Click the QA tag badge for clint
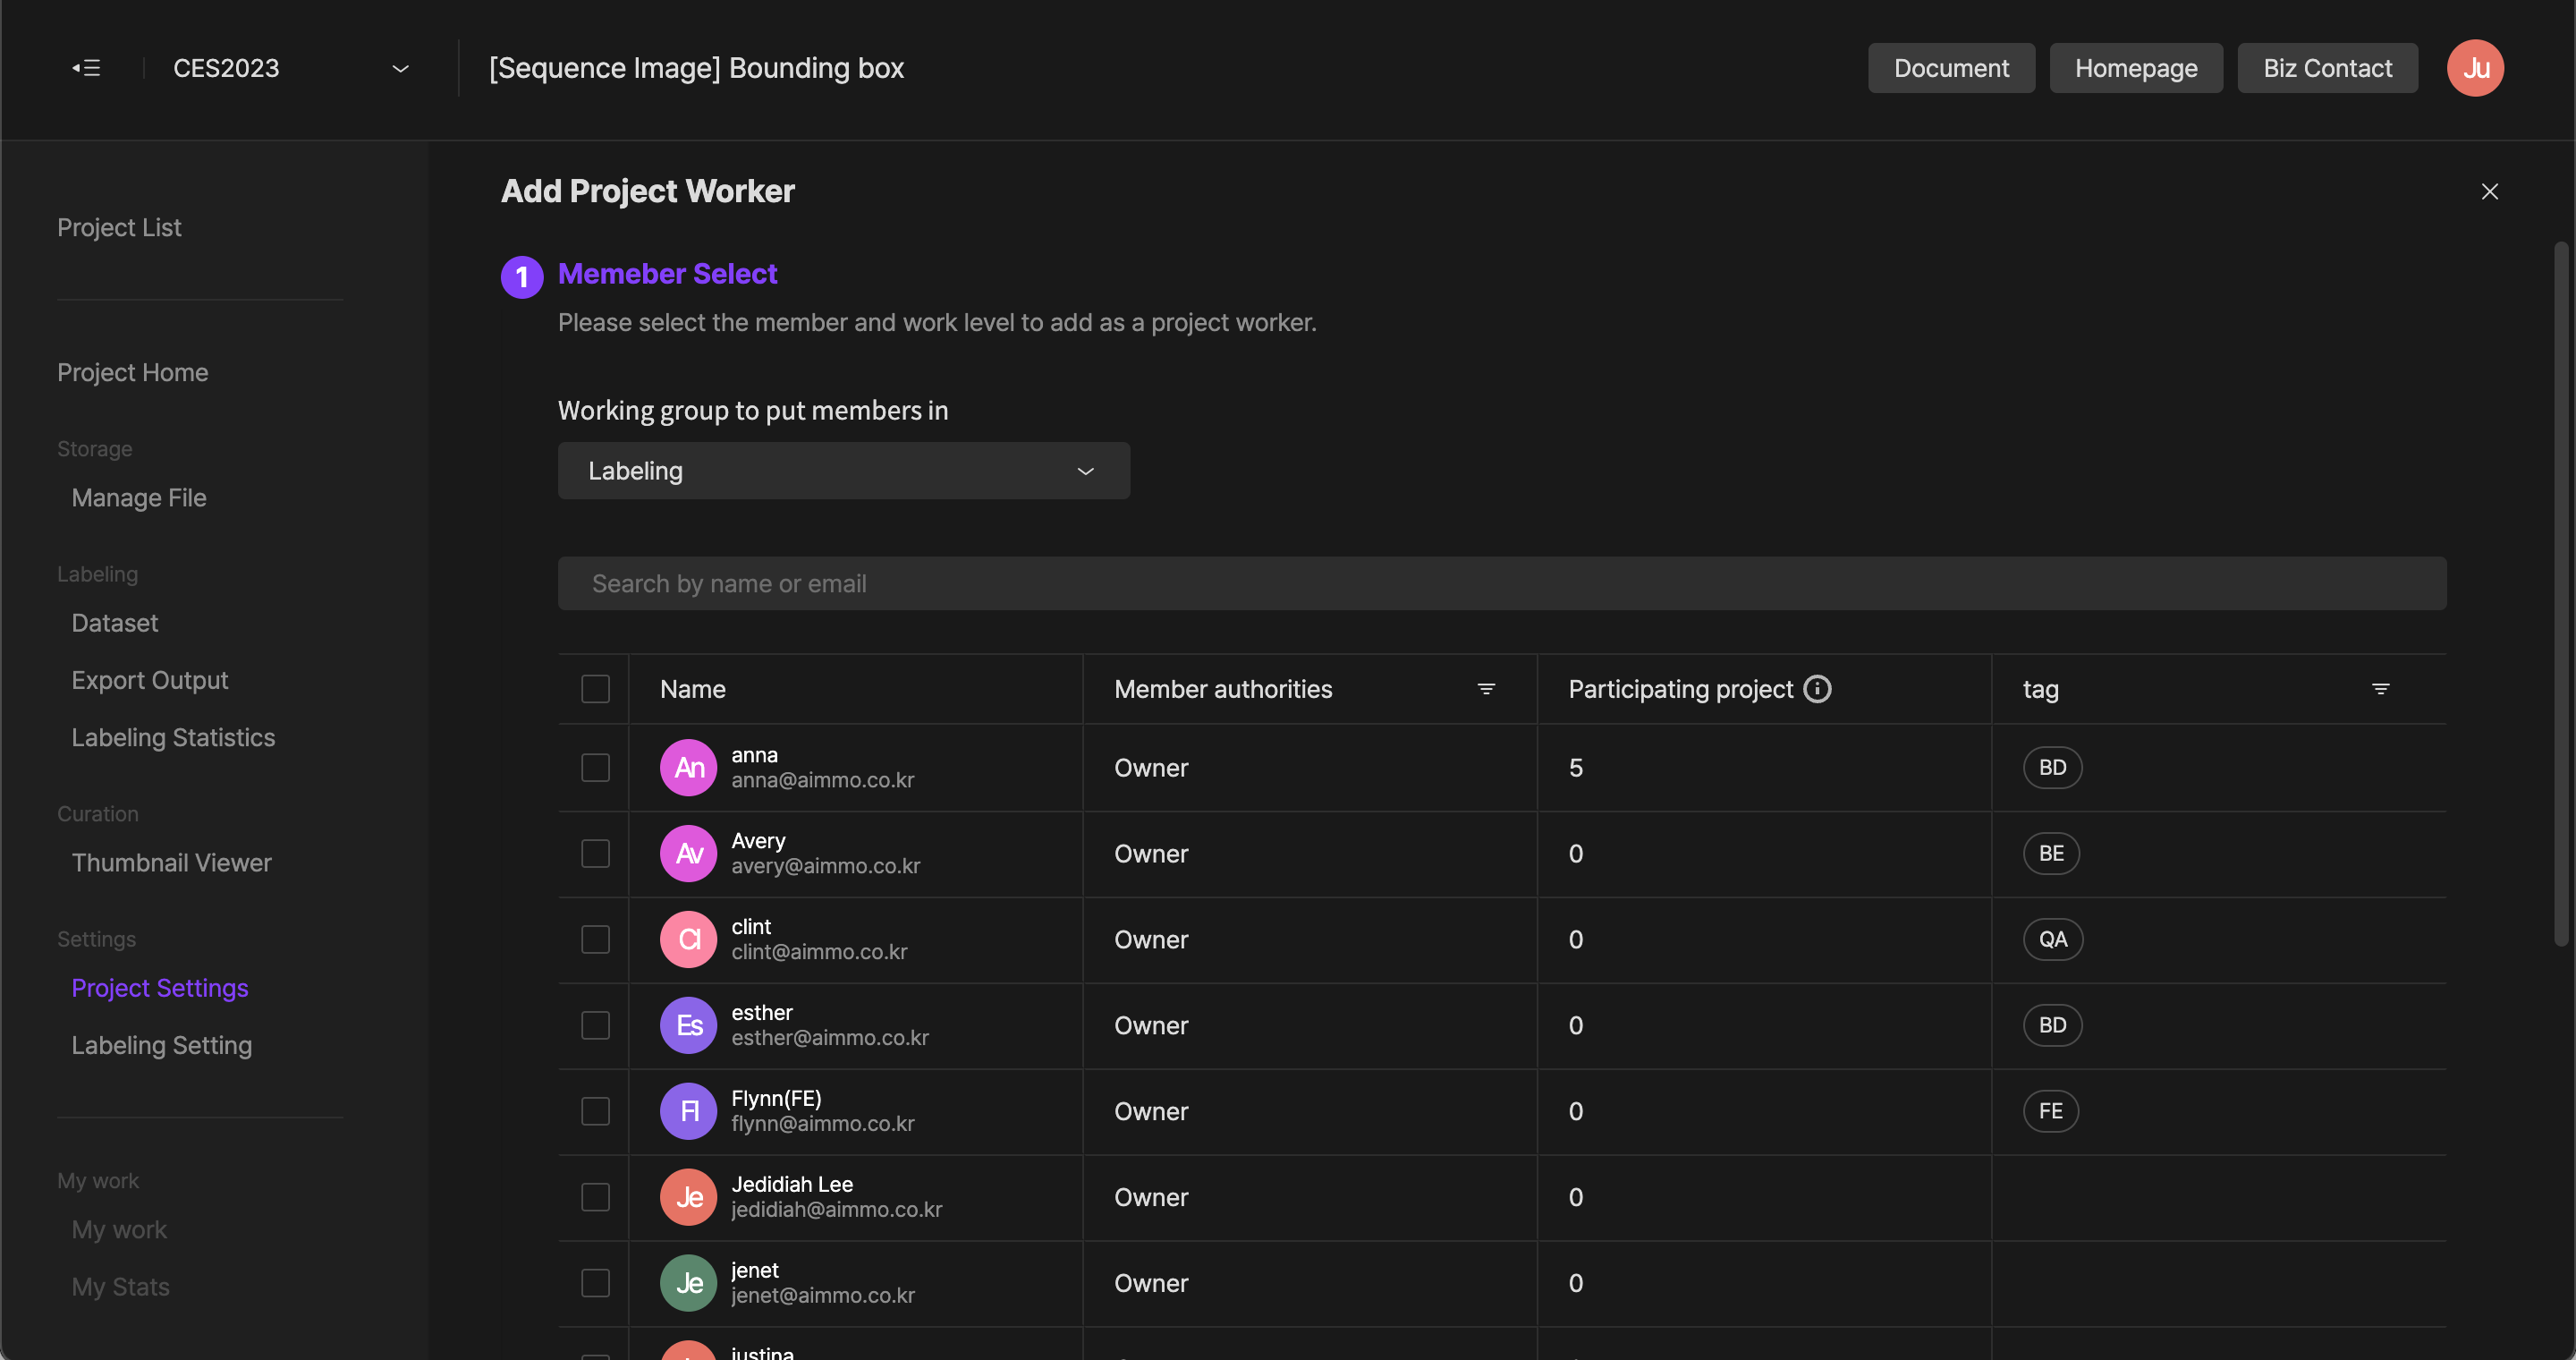2576x1360 pixels. coord(2052,939)
